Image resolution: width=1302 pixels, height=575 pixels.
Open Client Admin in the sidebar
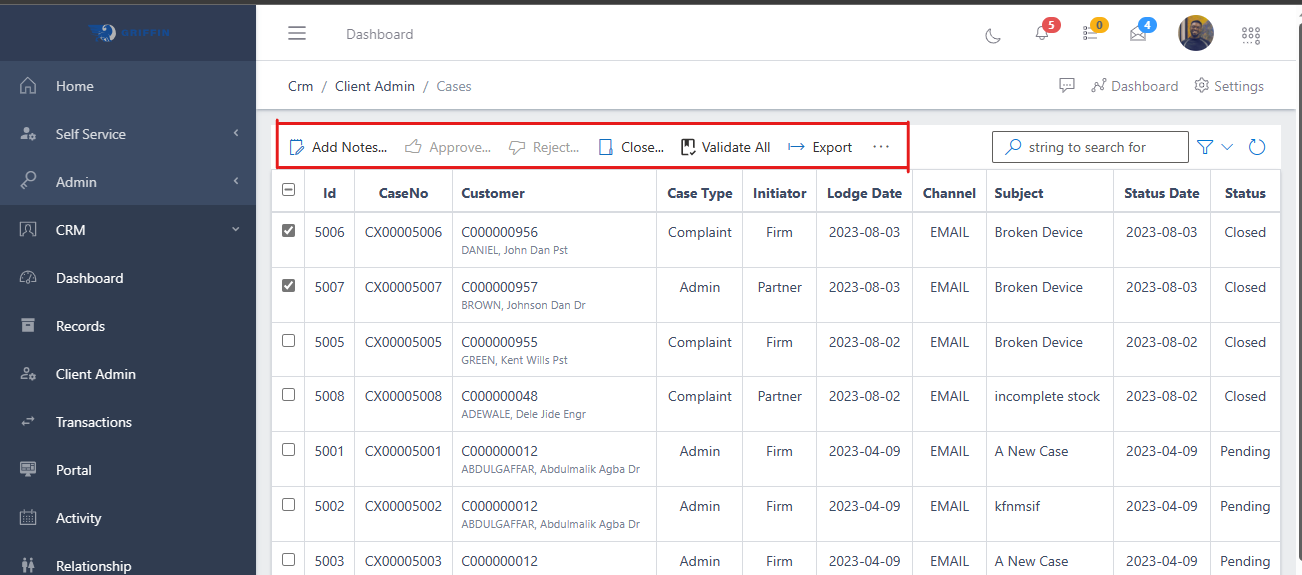[128, 374]
